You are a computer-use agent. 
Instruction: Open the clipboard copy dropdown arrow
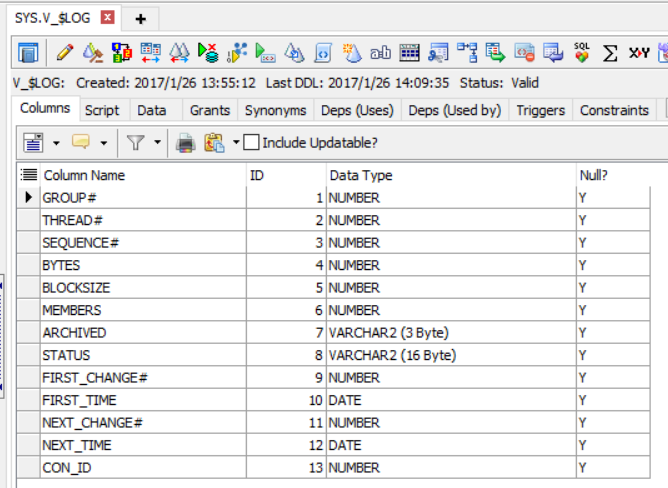click(236, 142)
